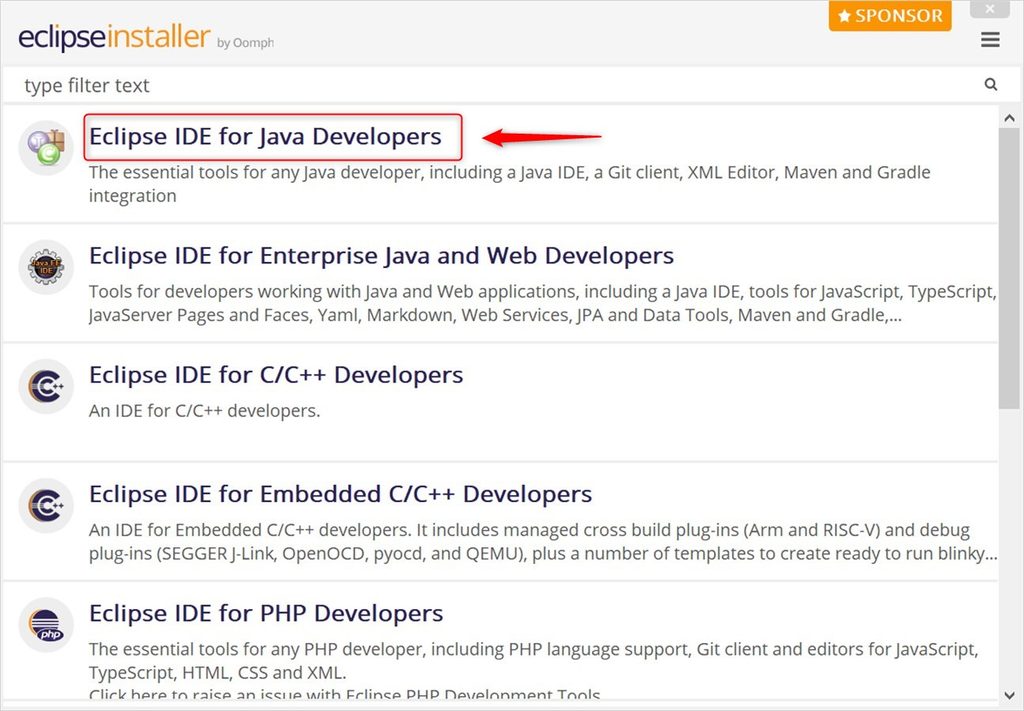1024x711 pixels.
Task: Click the PHP Developers package icon
Action: click(46, 625)
